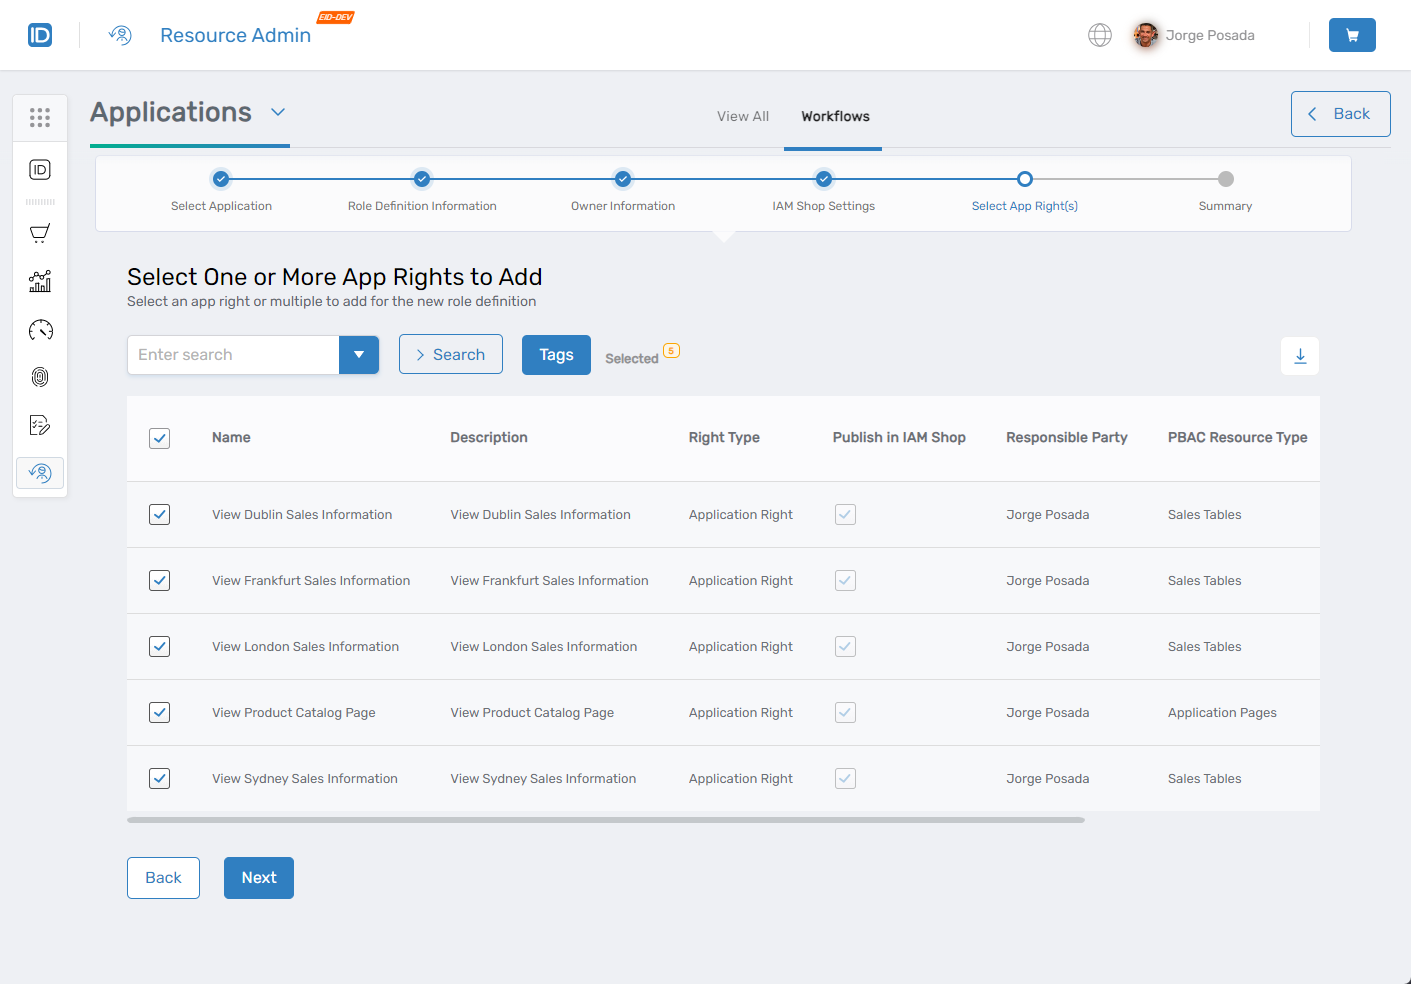Click the Next button
Image resolution: width=1411 pixels, height=984 pixels.
[x=258, y=877]
